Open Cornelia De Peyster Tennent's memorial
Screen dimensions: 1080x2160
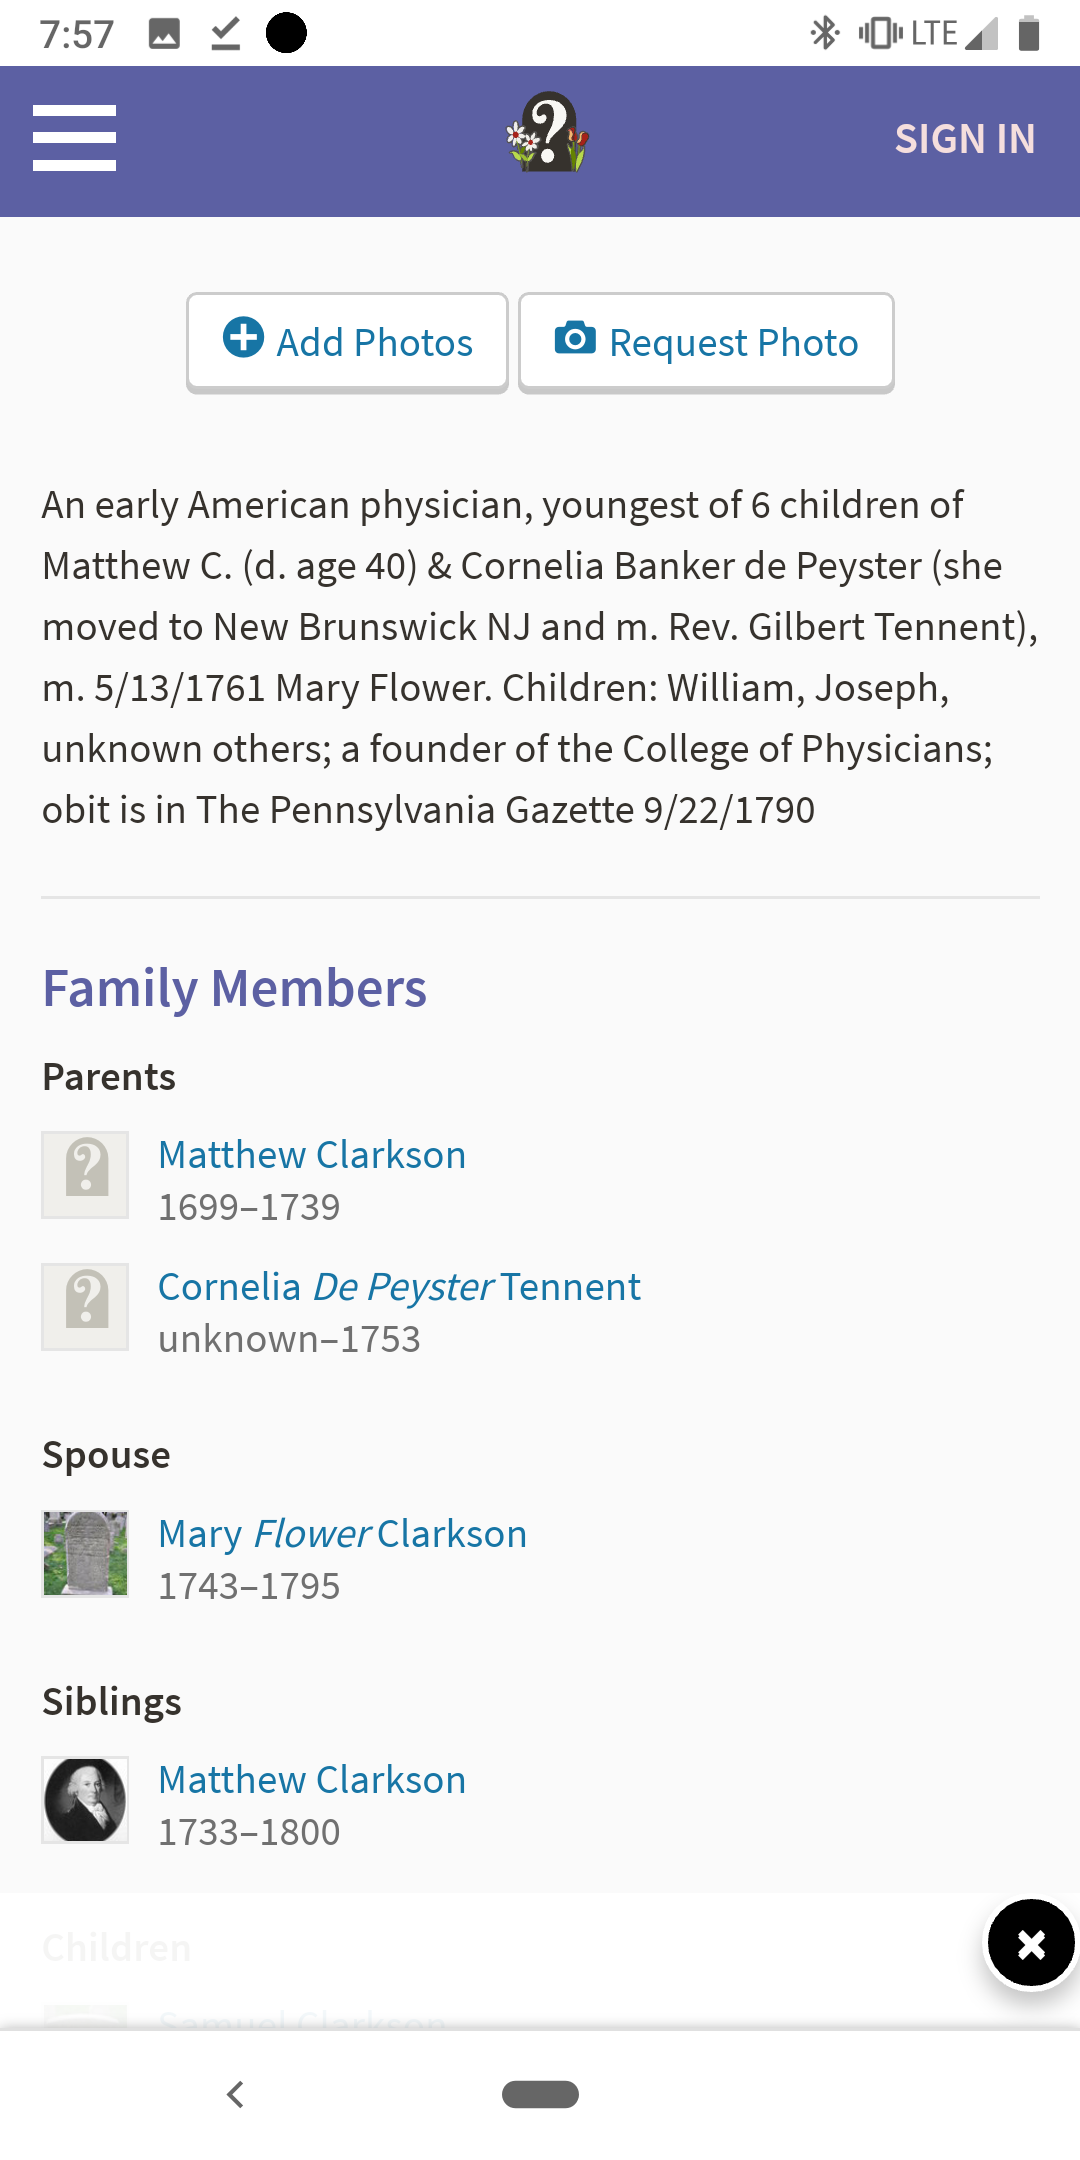click(x=399, y=1287)
